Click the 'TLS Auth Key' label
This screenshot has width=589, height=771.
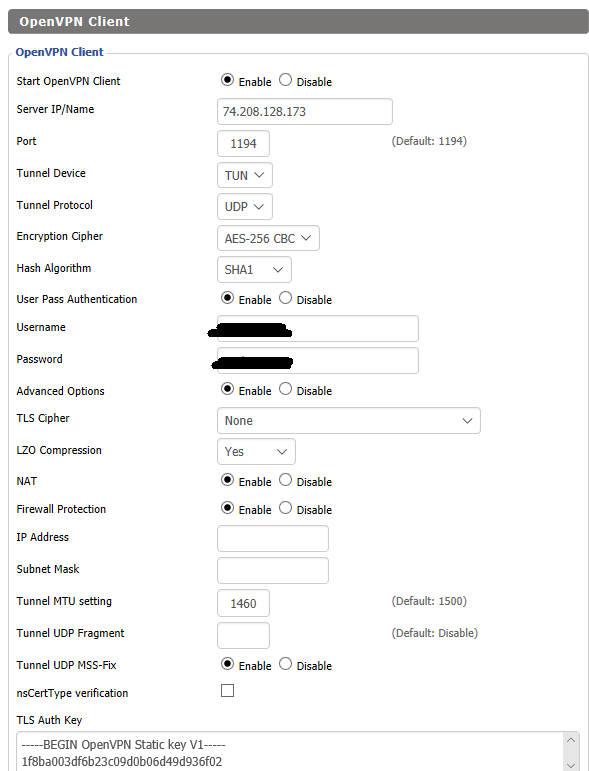(x=49, y=720)
